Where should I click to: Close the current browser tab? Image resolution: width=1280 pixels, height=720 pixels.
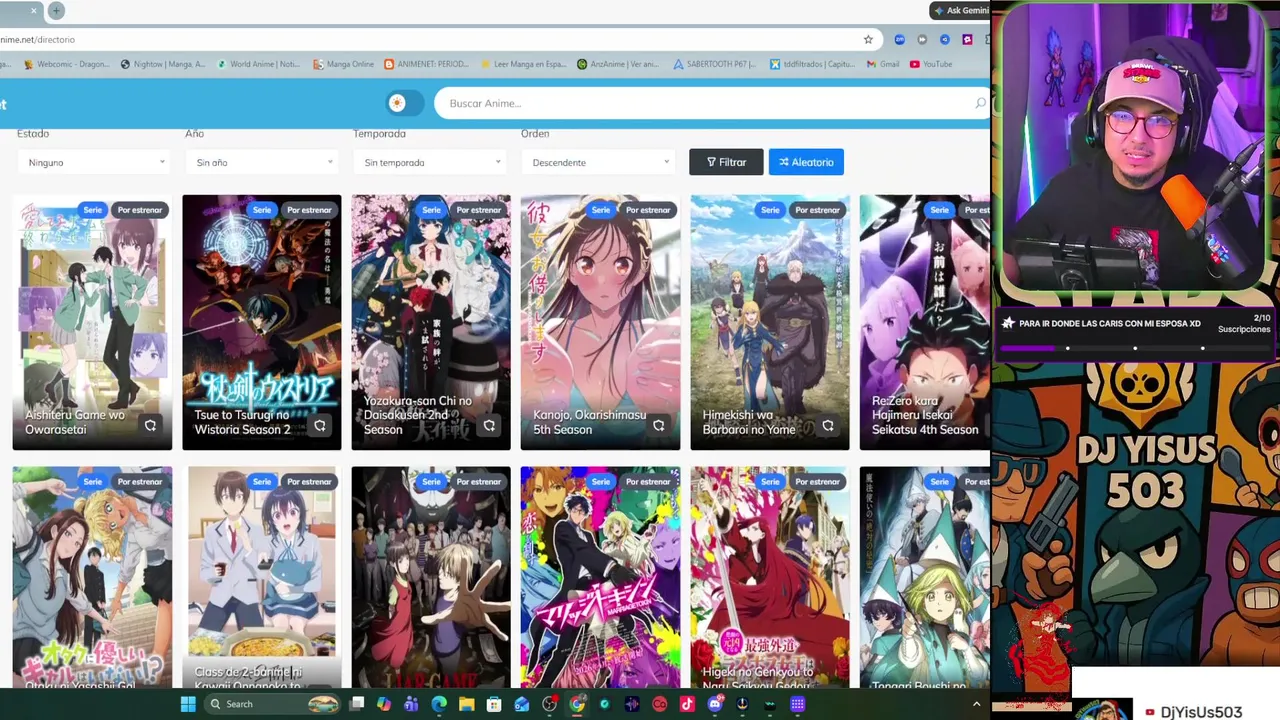34,10
